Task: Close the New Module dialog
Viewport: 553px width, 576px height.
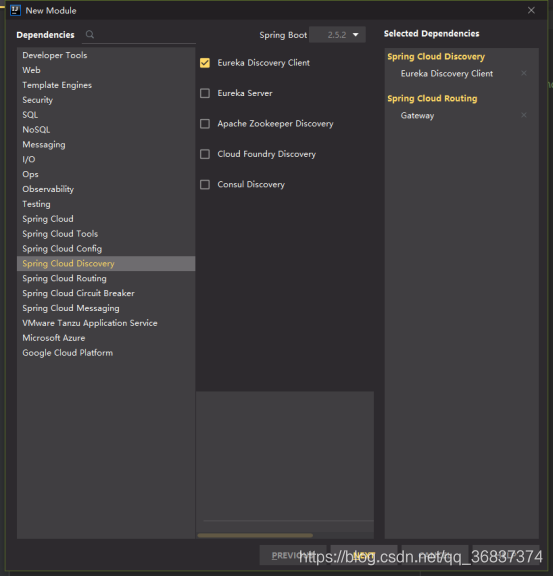Action: tap(531, 10)
